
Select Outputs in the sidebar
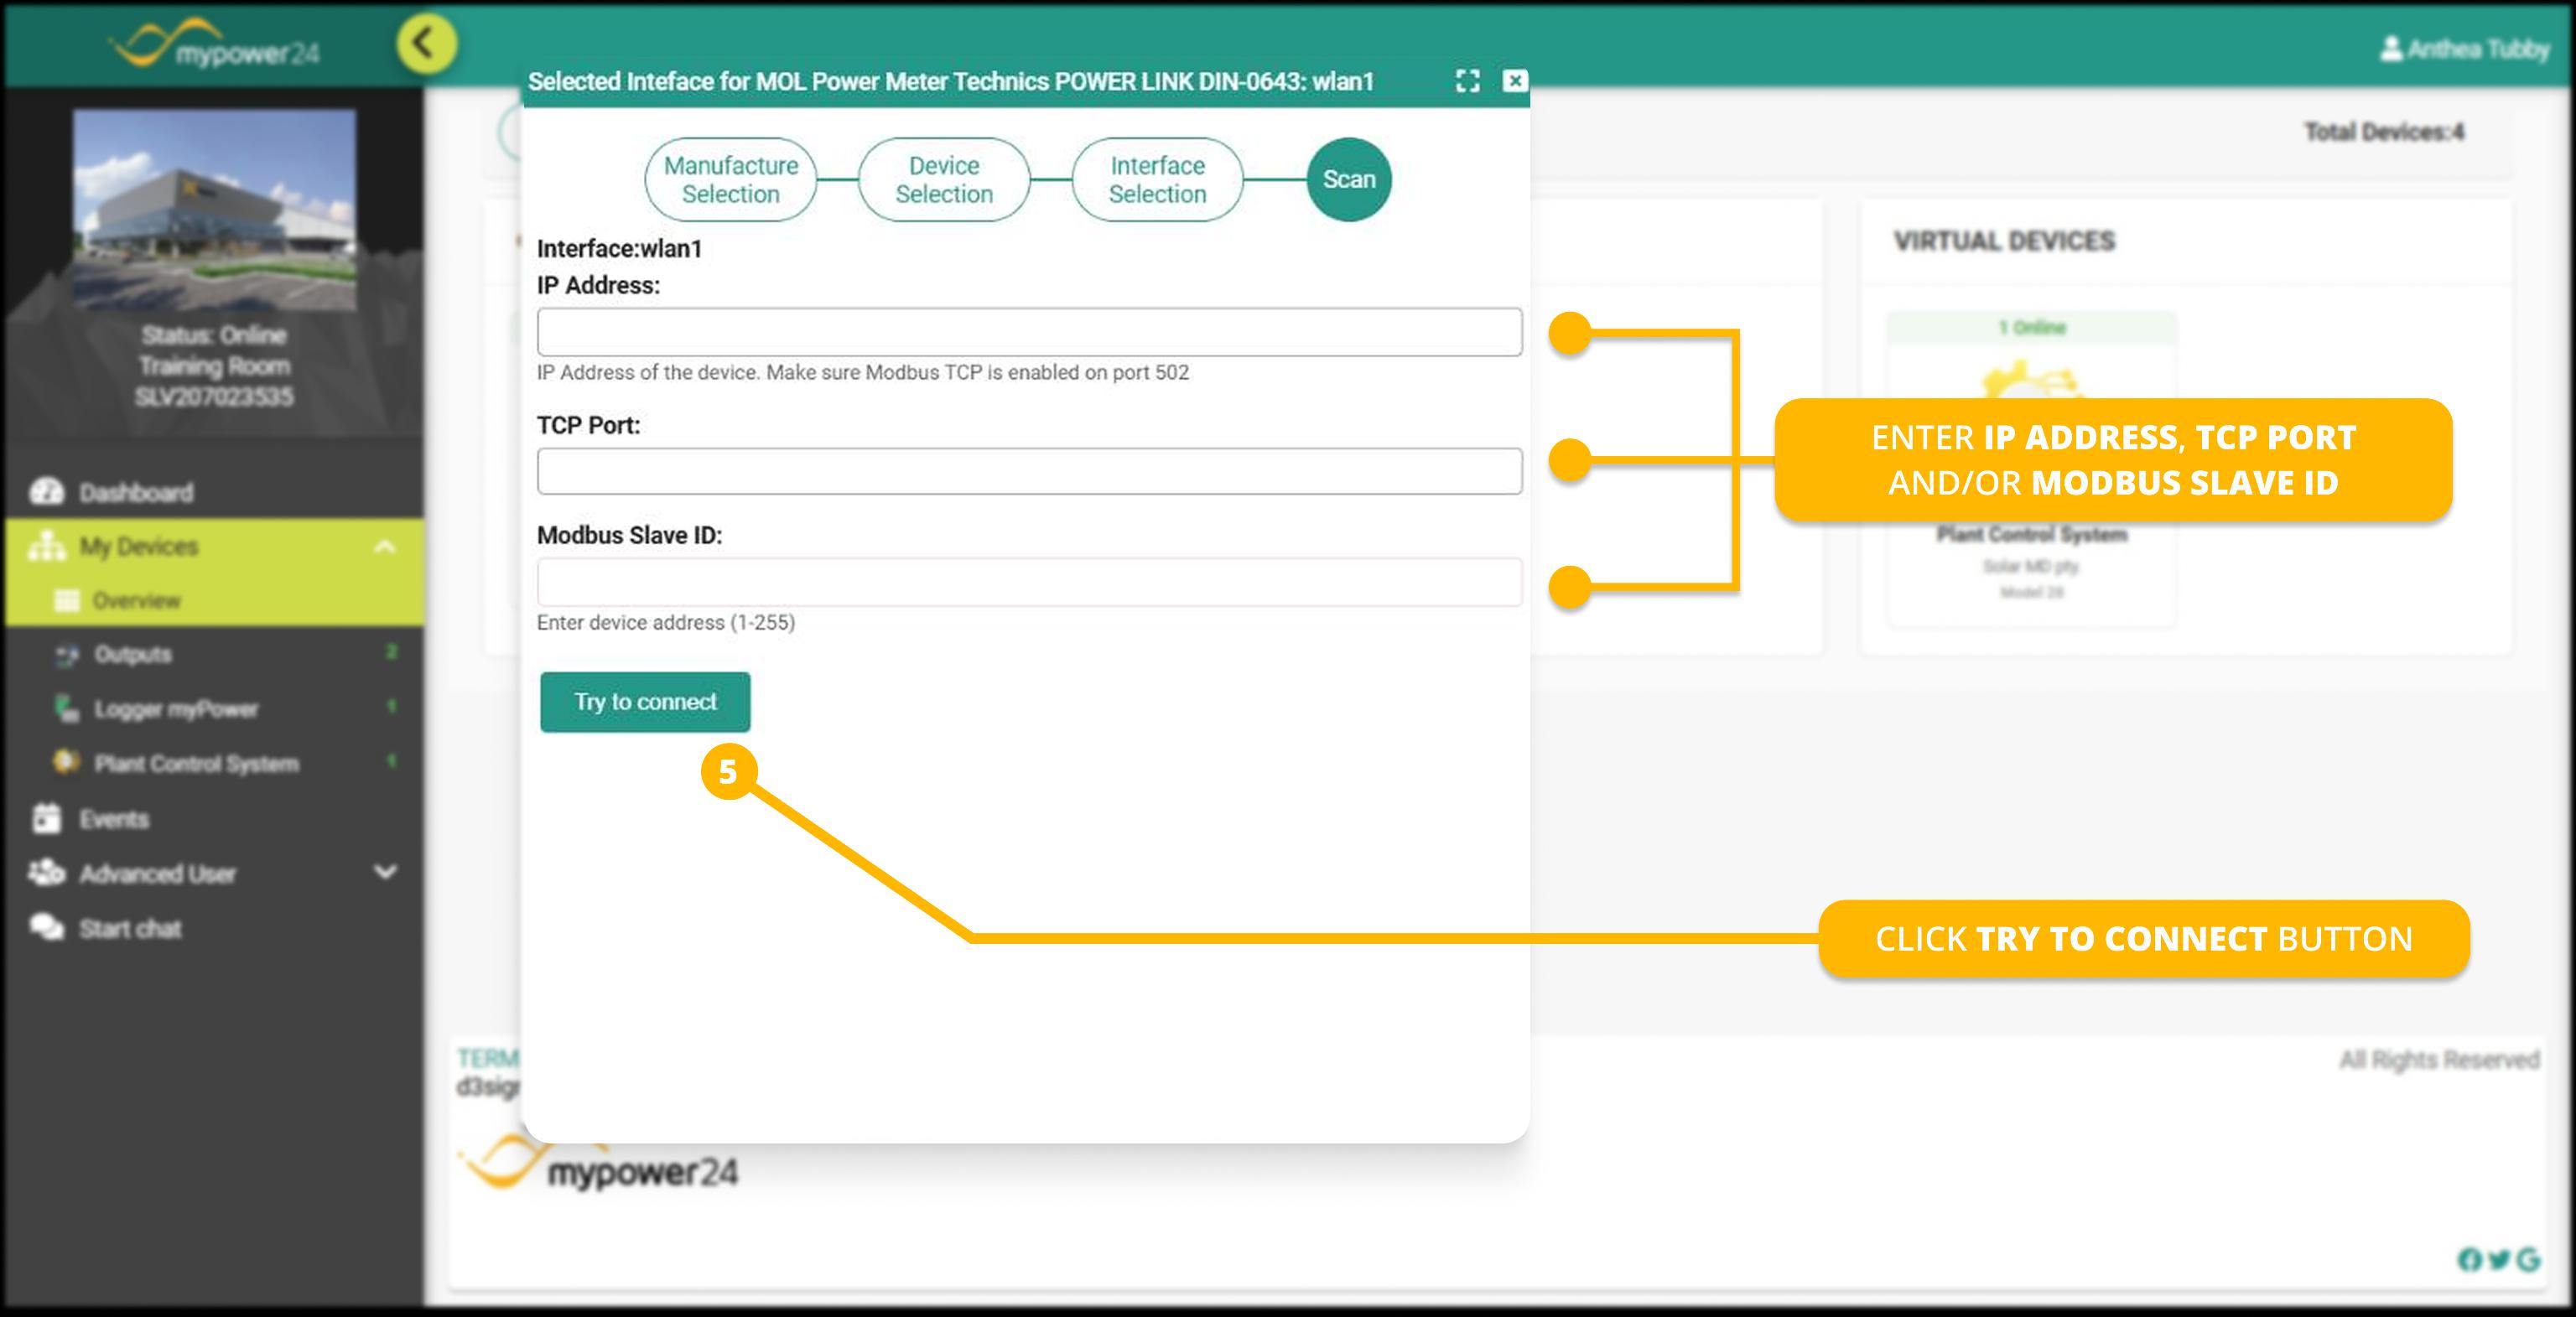tap(133, 654)
